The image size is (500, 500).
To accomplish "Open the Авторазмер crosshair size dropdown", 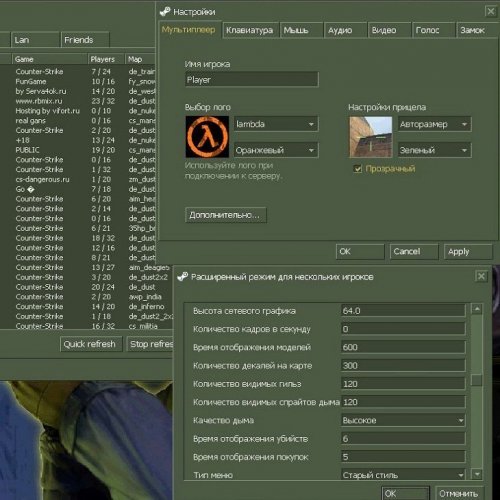I will pyautogui.click(x=434, y=124).
